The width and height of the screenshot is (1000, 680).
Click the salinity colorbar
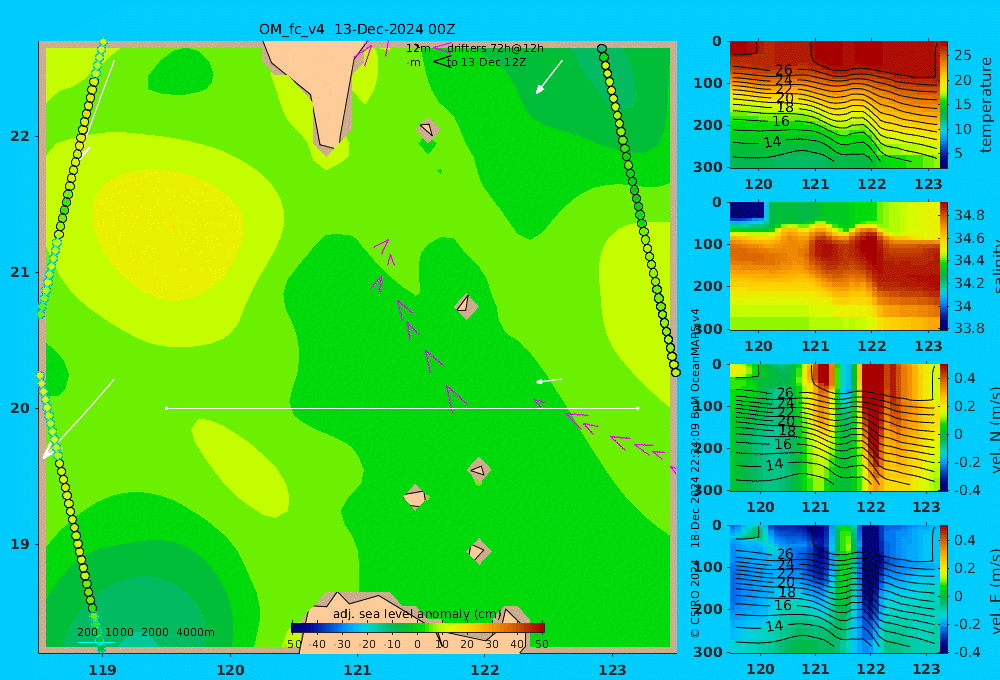coord(943,266)
